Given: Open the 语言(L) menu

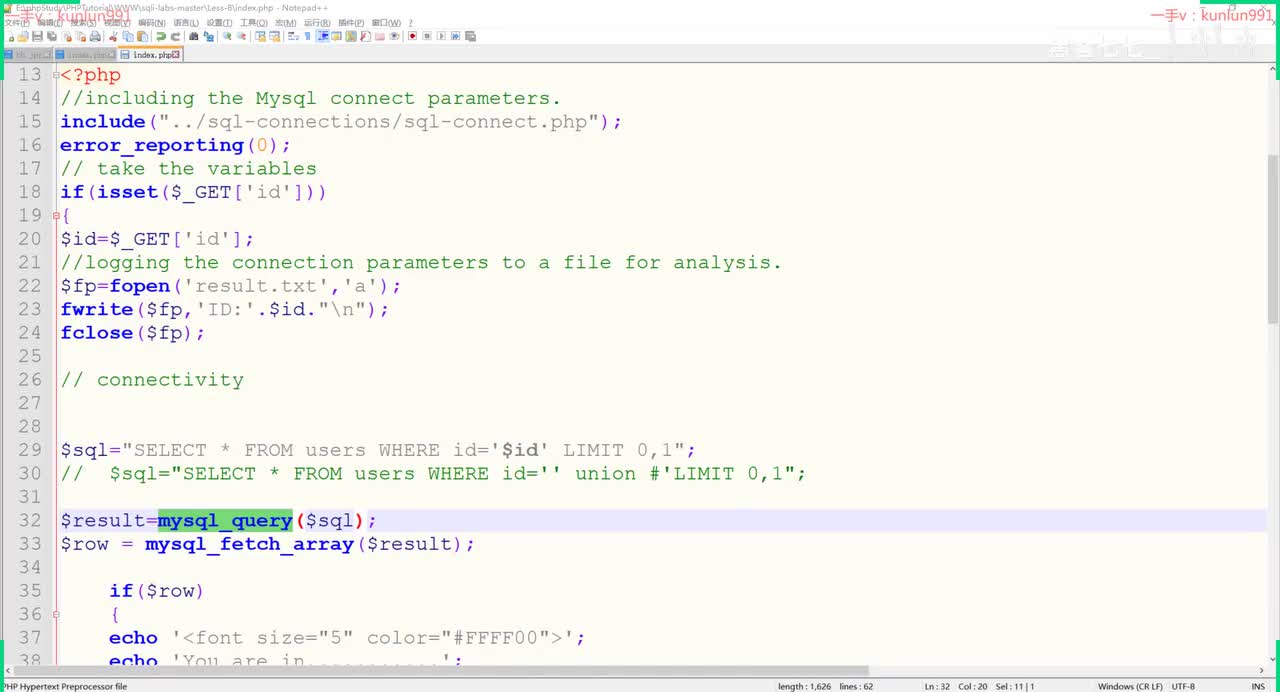Looking at the screenshot, I should pos(186,23).
